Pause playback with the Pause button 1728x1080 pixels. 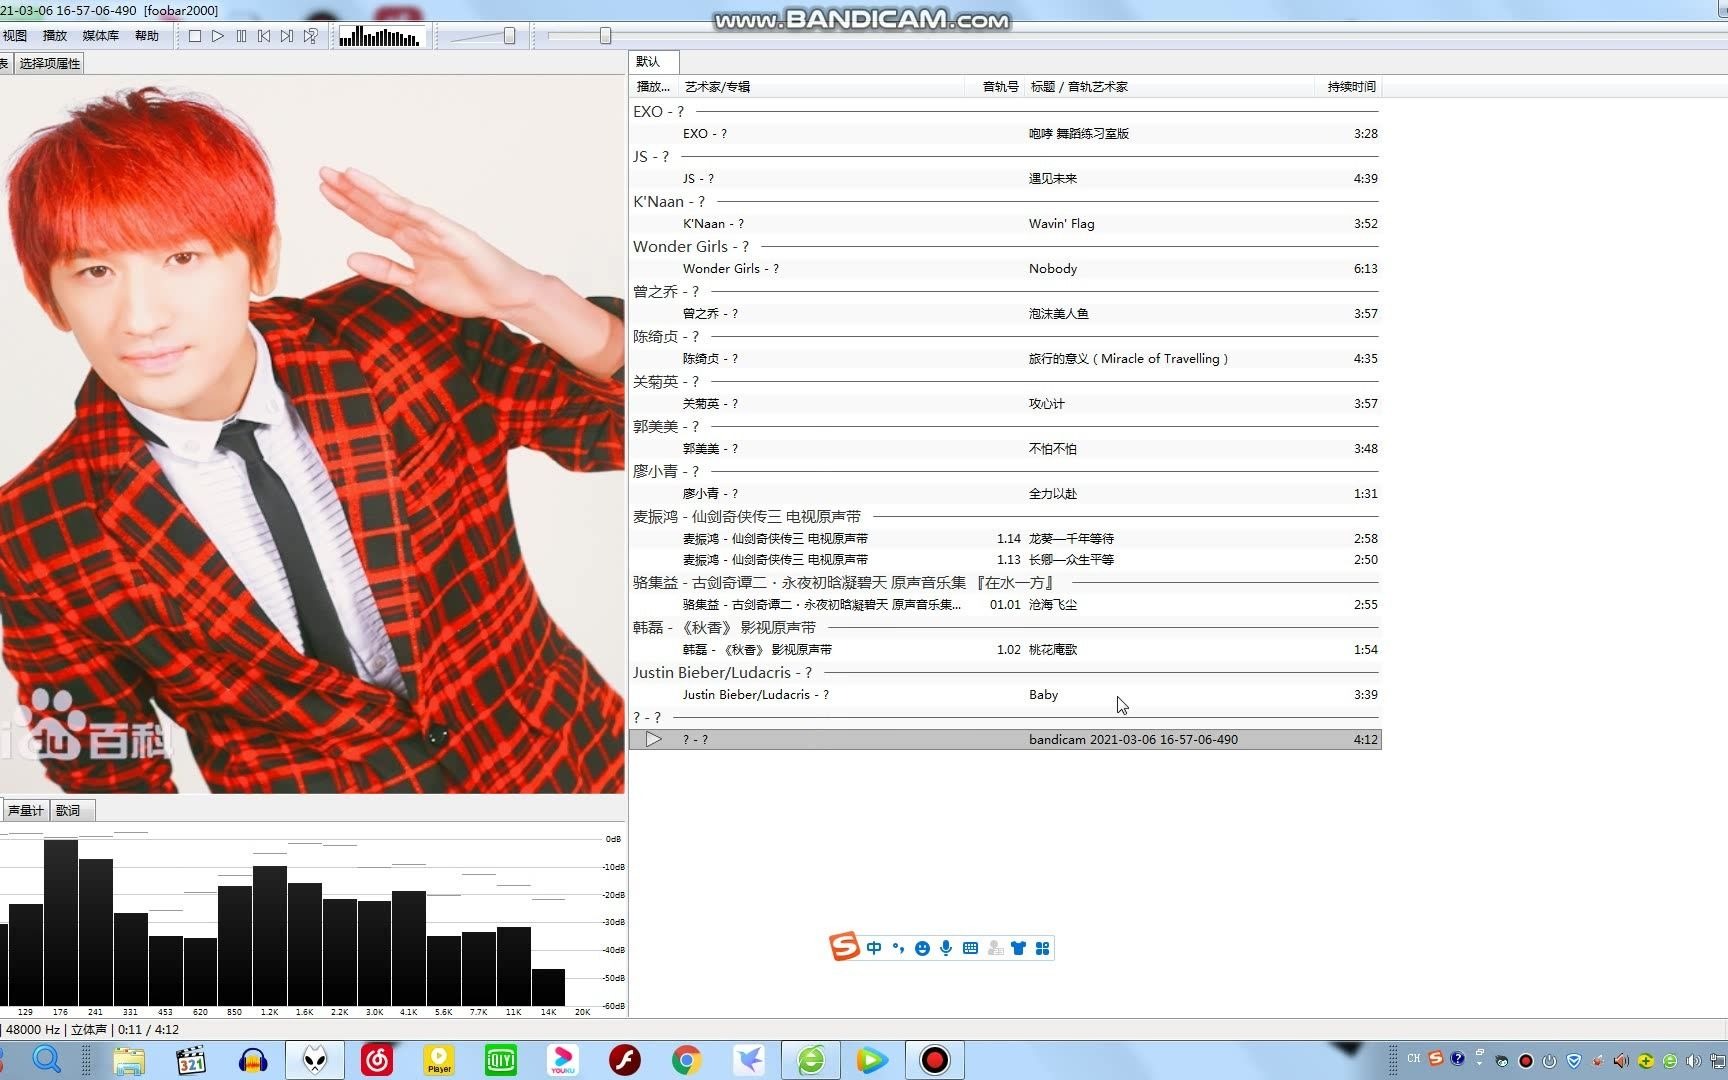tap(241, 36)
